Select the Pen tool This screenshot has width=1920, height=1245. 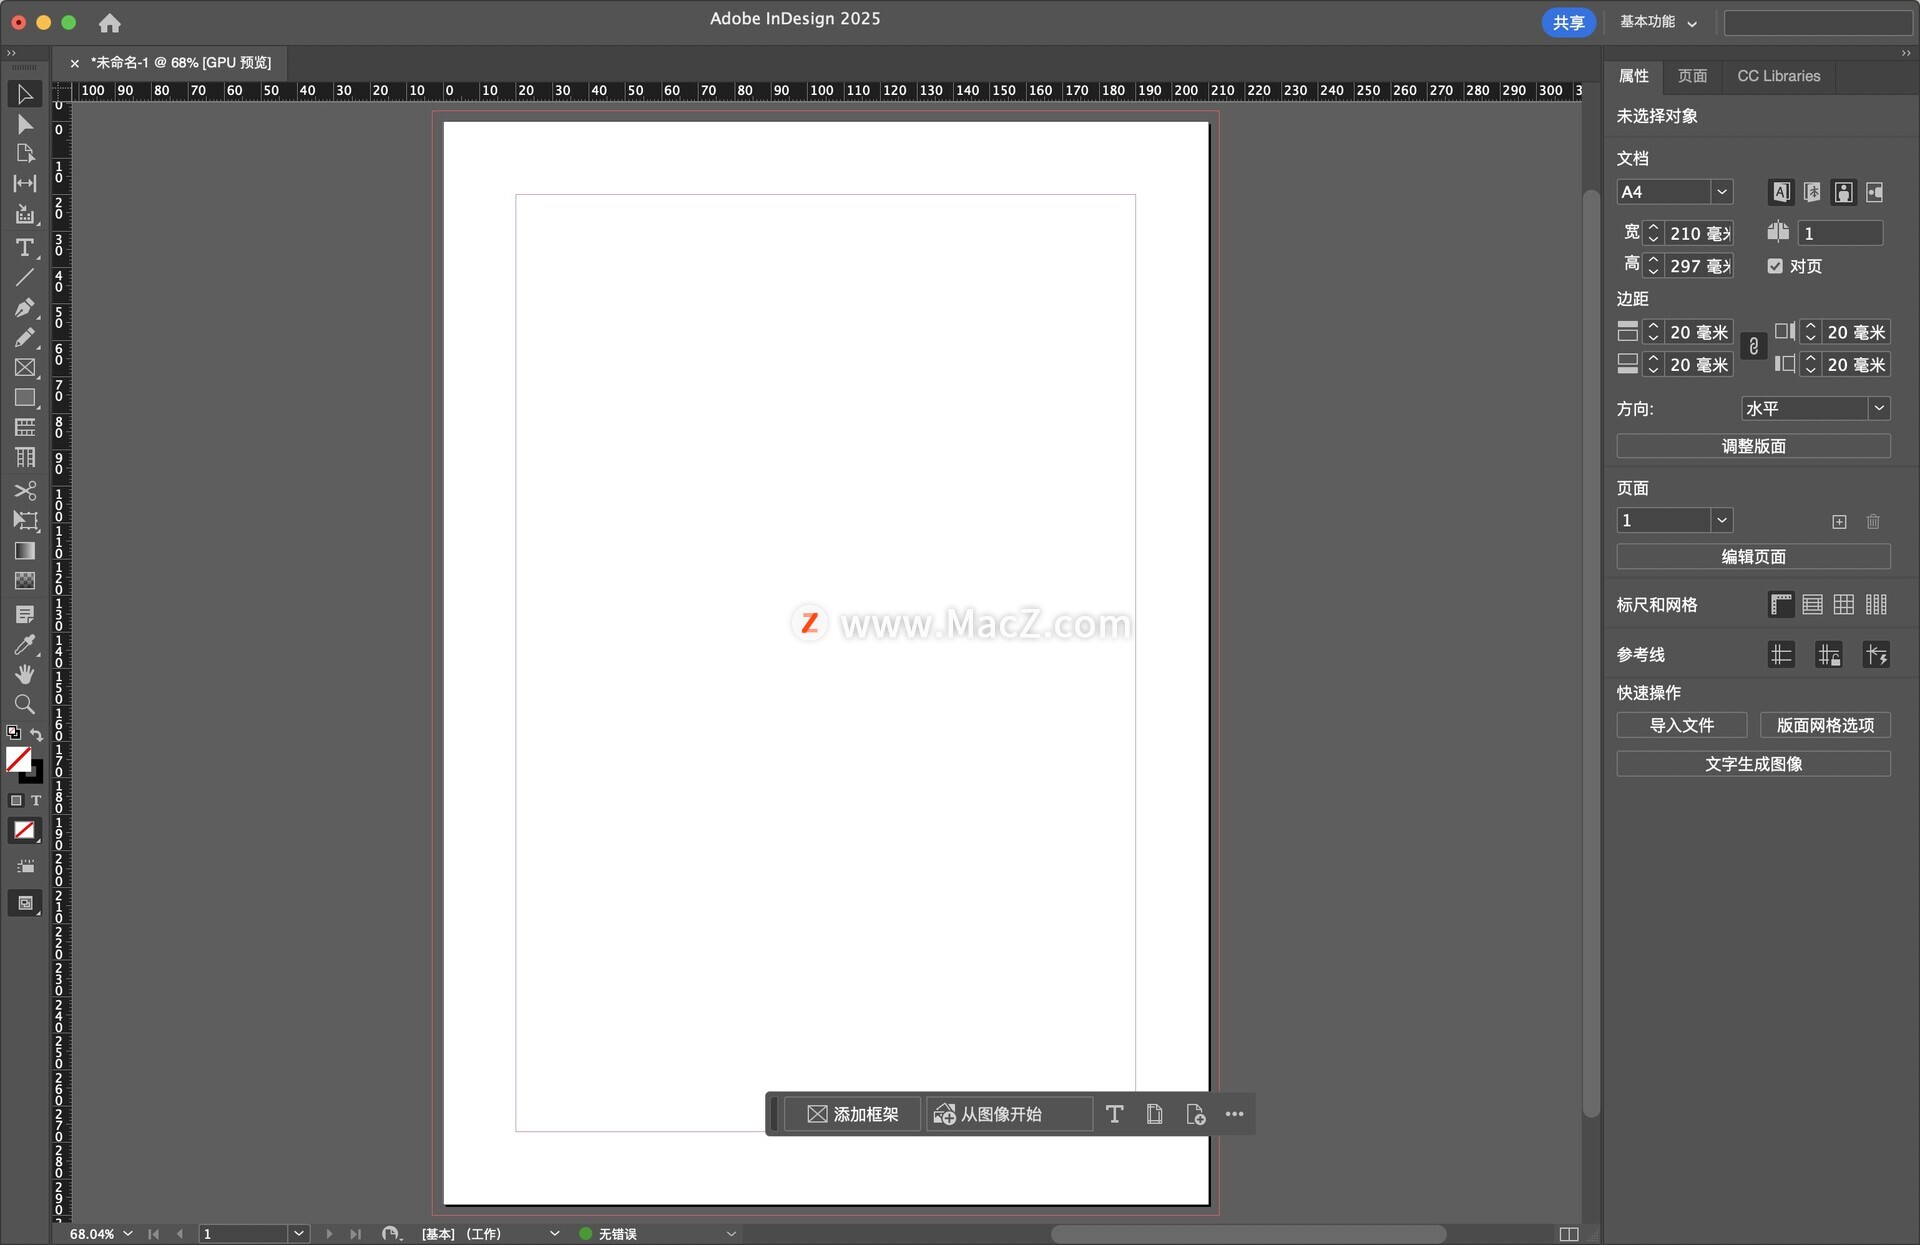[x=25, y=308]
